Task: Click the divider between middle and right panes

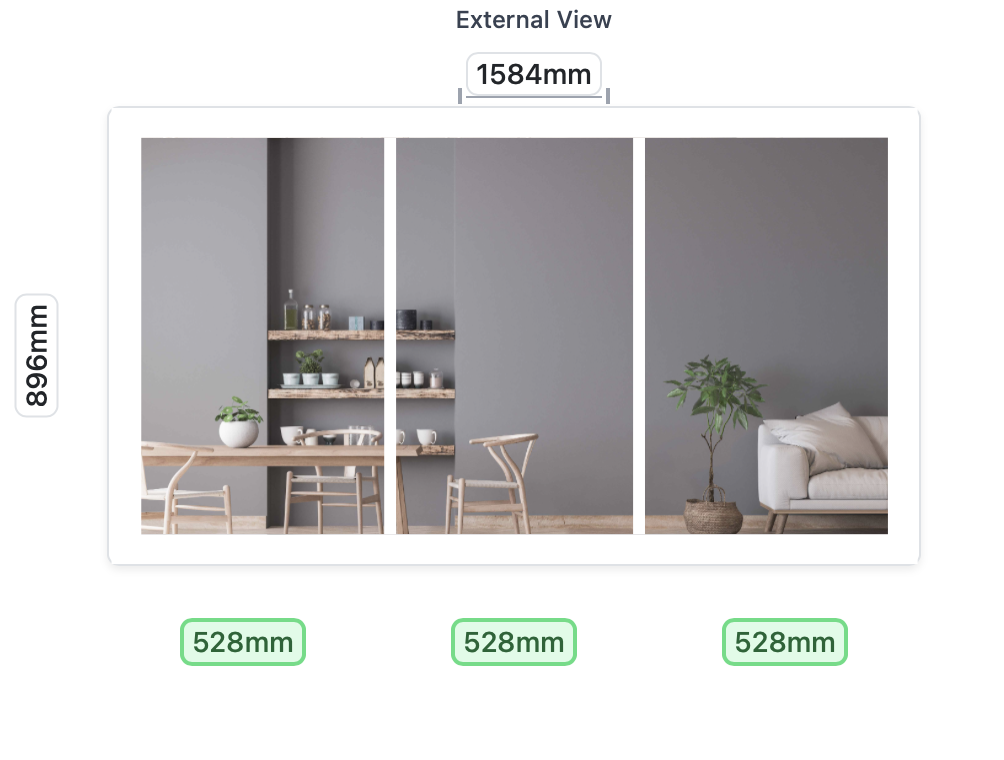Action: [639, 336]
